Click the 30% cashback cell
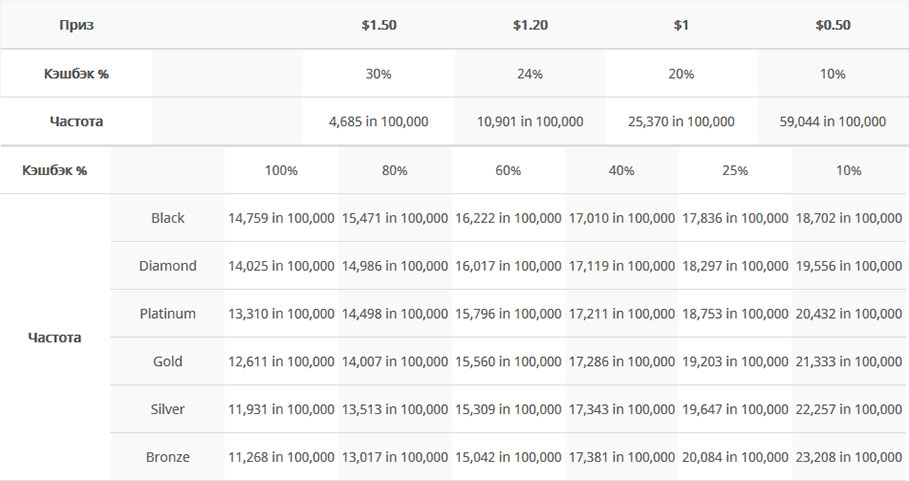This screenshot has width=909, height=481. tap(379, 74)
